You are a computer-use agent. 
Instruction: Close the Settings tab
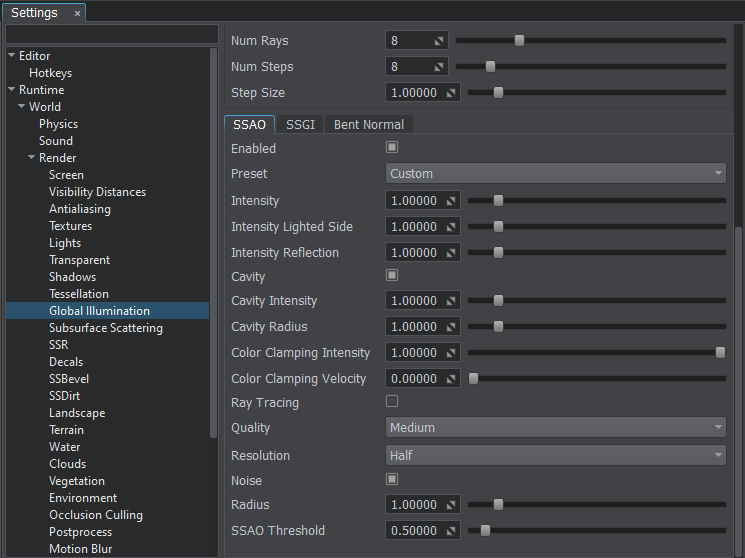(78, 13)
